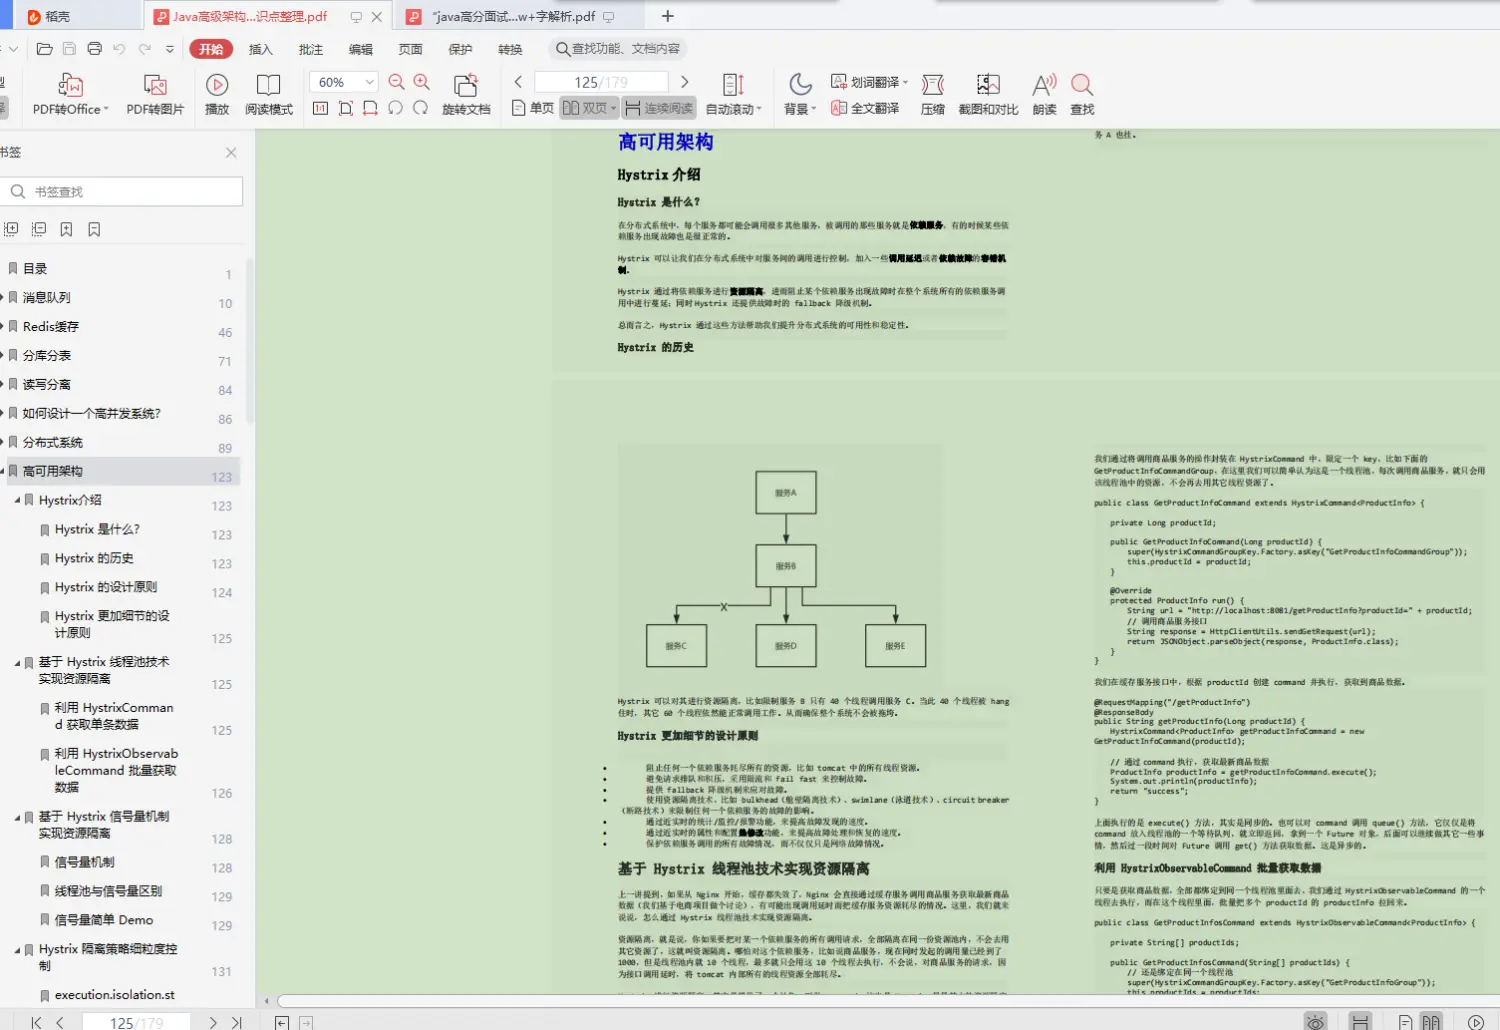The image size is (1500, 1030).
Task: Collapse Hystrix 隔离策略细粒度控制 node
Action: [x=17, y=950]
